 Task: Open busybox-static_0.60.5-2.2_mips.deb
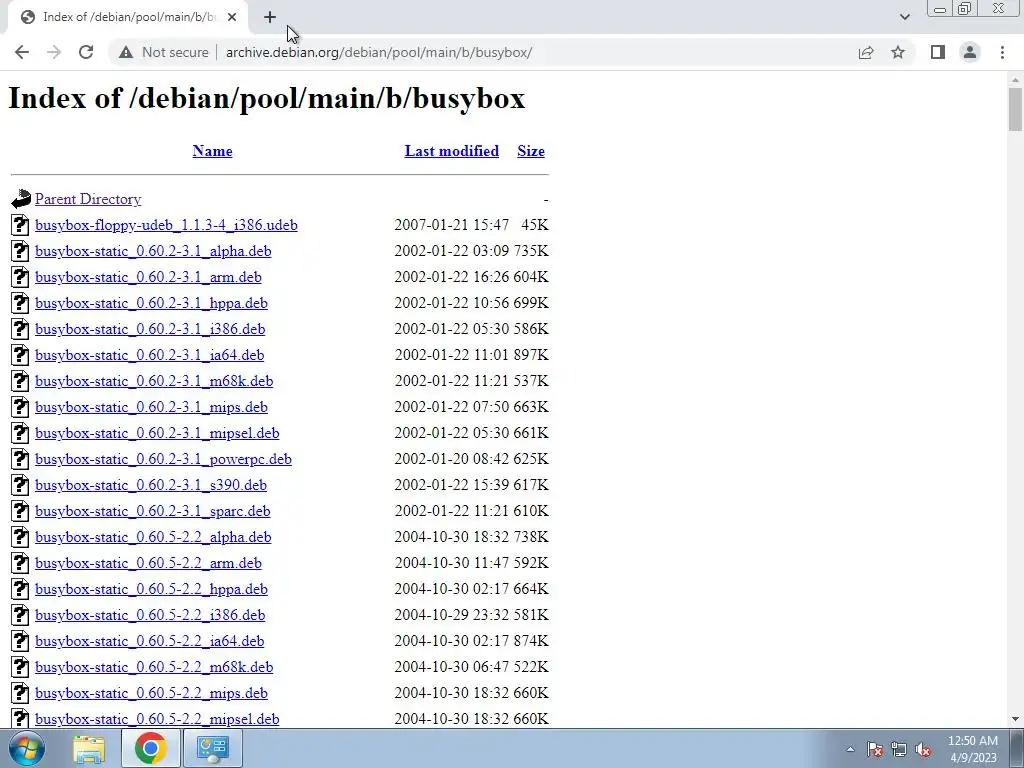tap(152, 693)
